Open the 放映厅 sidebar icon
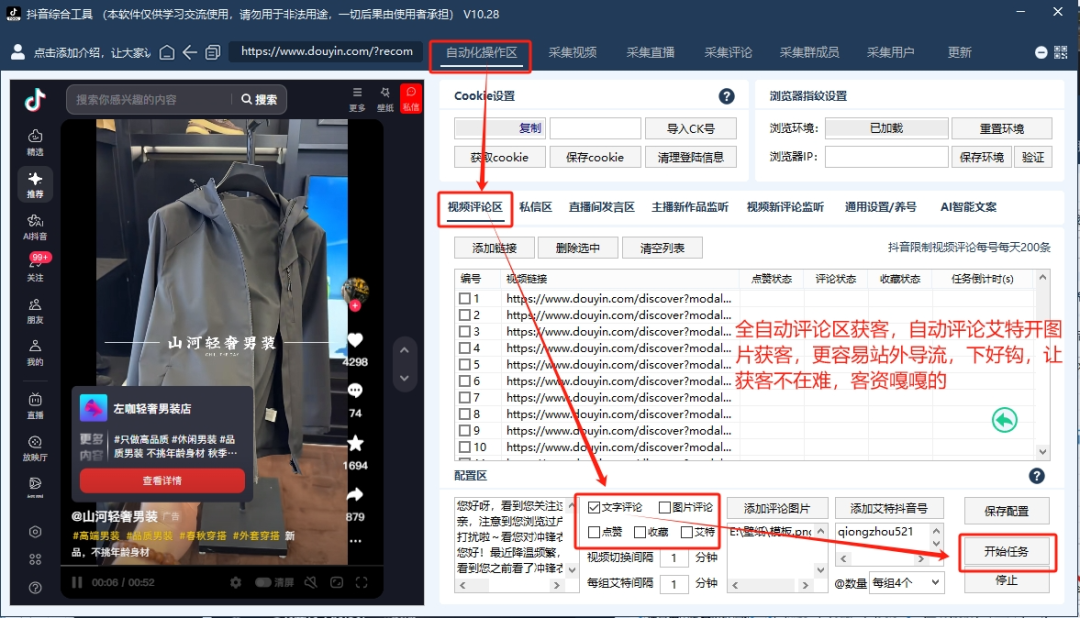Screen dimensions: 1080x618 pos(35,447)
